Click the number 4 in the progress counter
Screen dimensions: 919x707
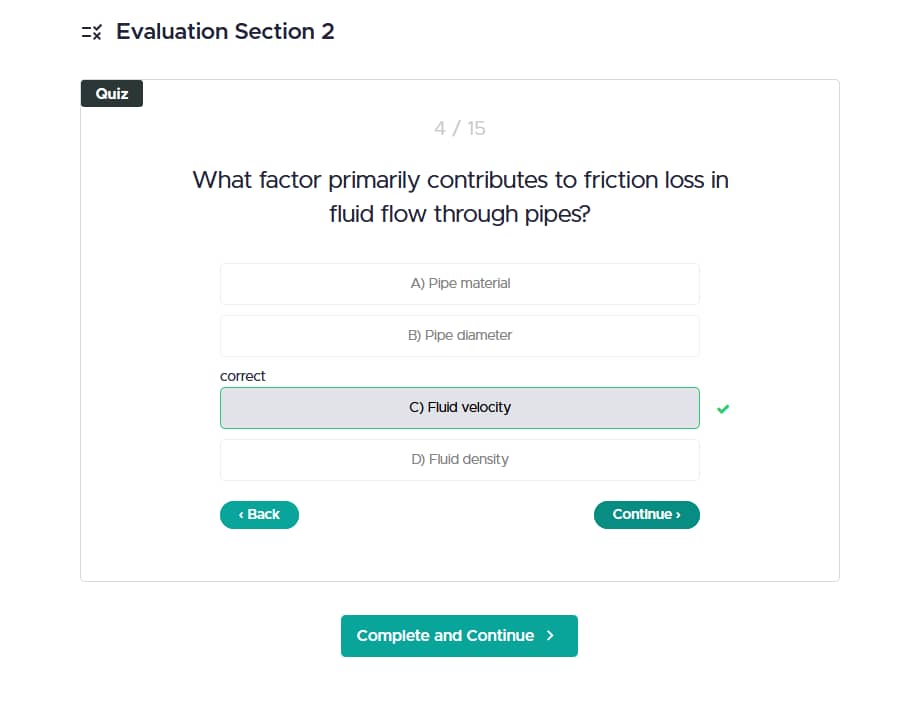(440, 128)
